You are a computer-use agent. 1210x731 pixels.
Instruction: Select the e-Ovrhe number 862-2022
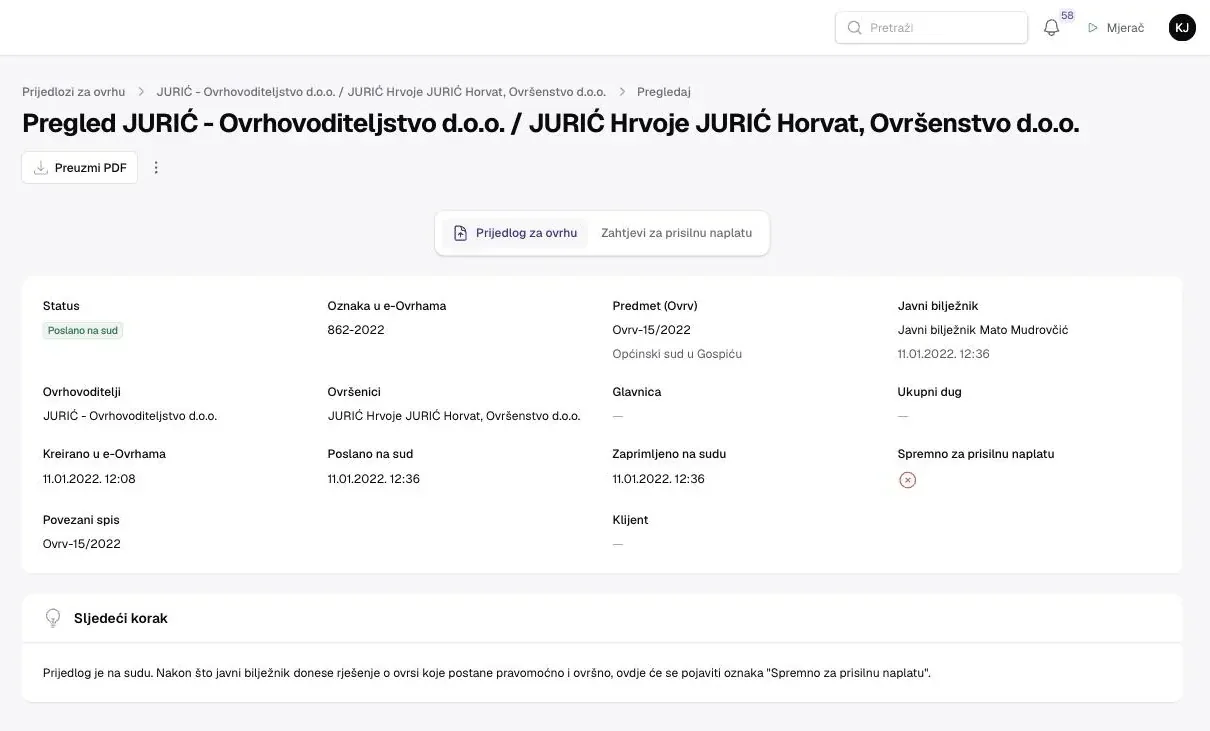(x=356, y=330)
